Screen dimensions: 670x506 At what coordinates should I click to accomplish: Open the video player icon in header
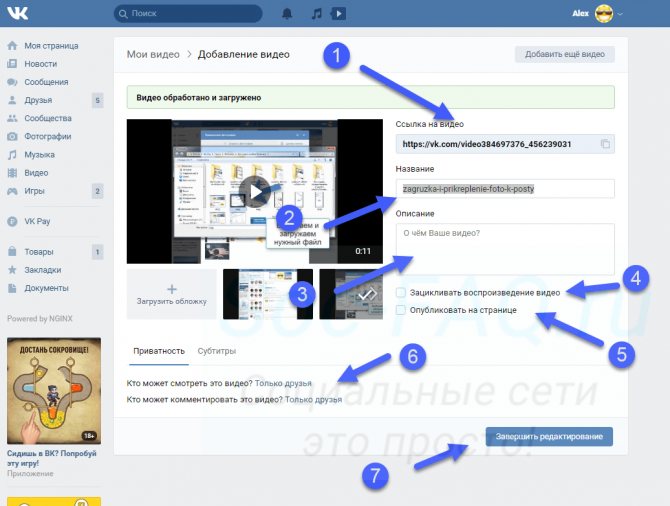coord(338,14)
